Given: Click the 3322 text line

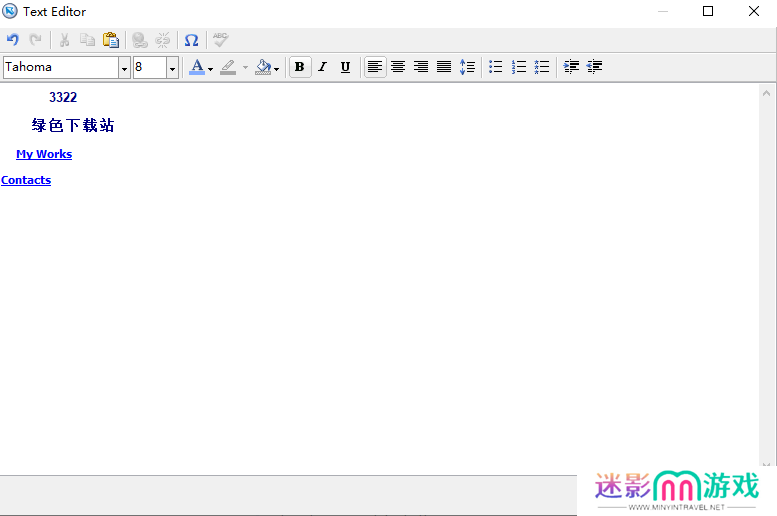Looking at the screenshot, I should coord(63,97).
